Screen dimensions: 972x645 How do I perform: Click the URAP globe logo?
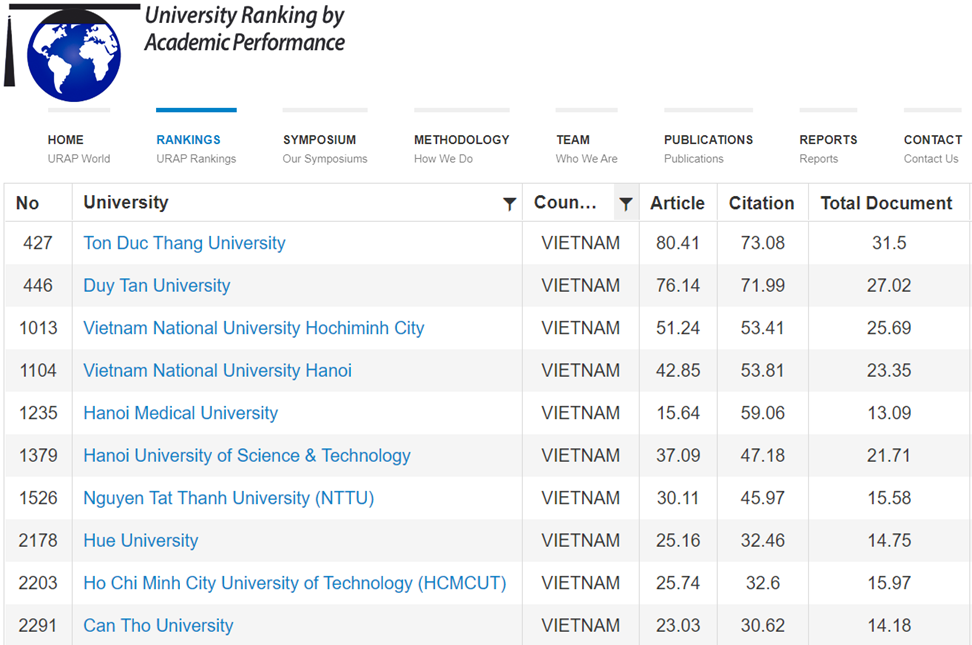pyautogui.click(x=73, y=53)
